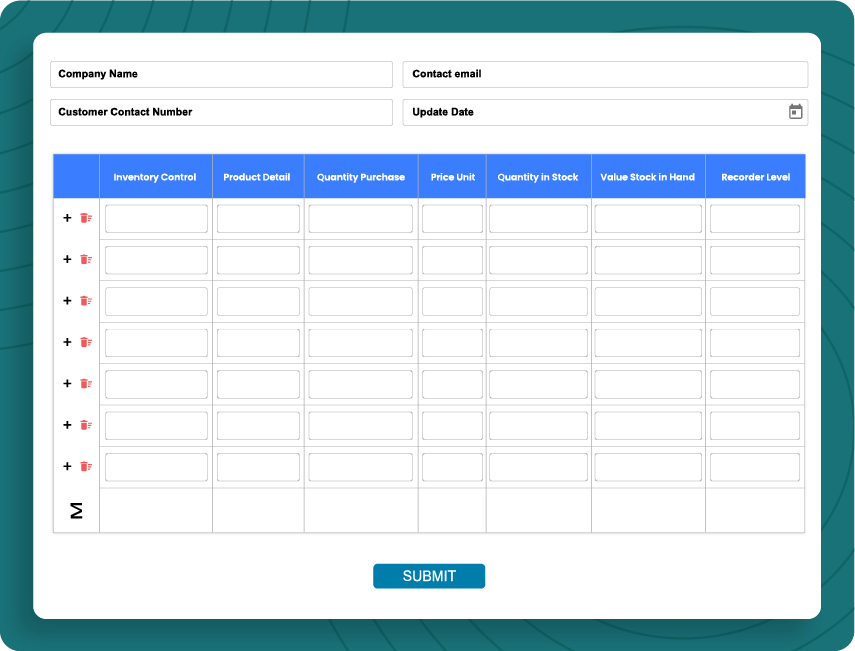The image size is (855, 651).
Task: Click the trash icon beside the sixth row
Action: point(85,424)
